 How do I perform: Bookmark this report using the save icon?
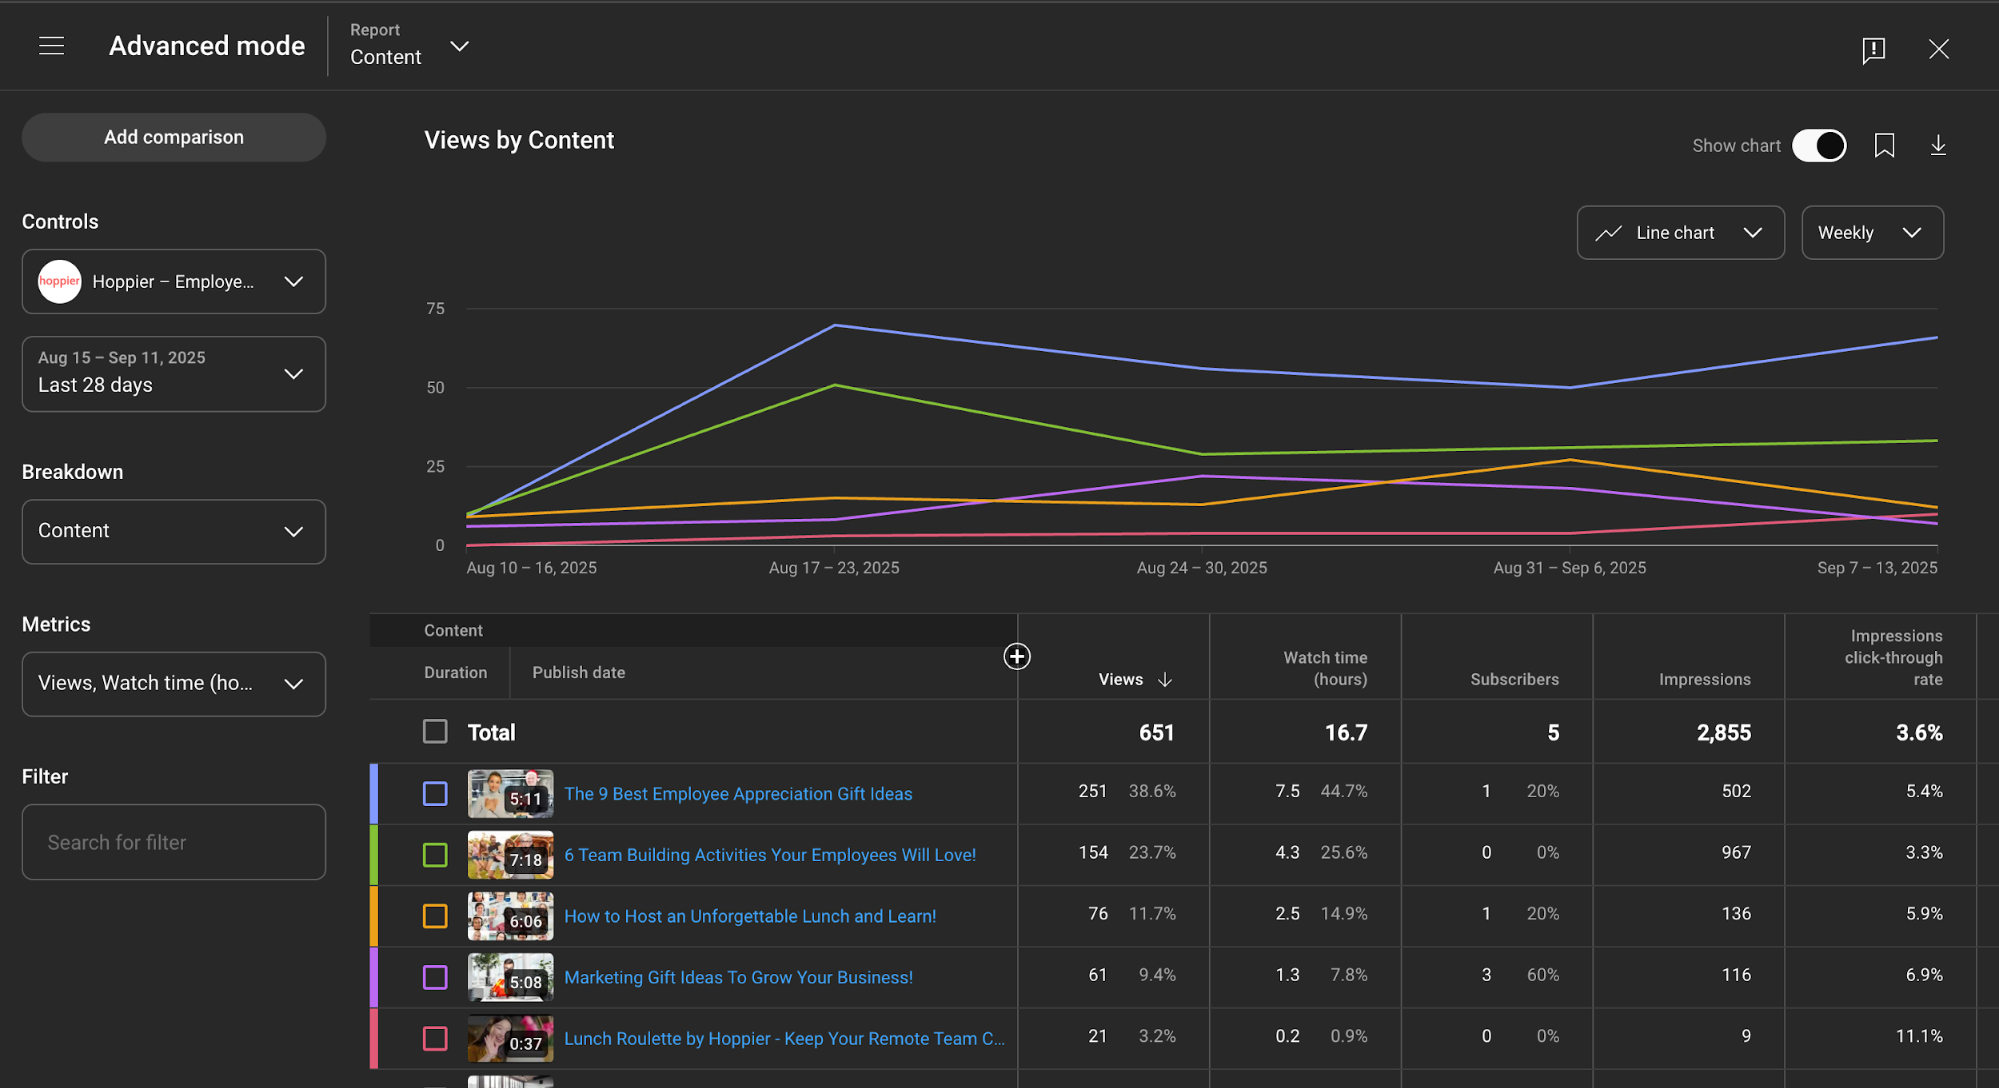1885,145
